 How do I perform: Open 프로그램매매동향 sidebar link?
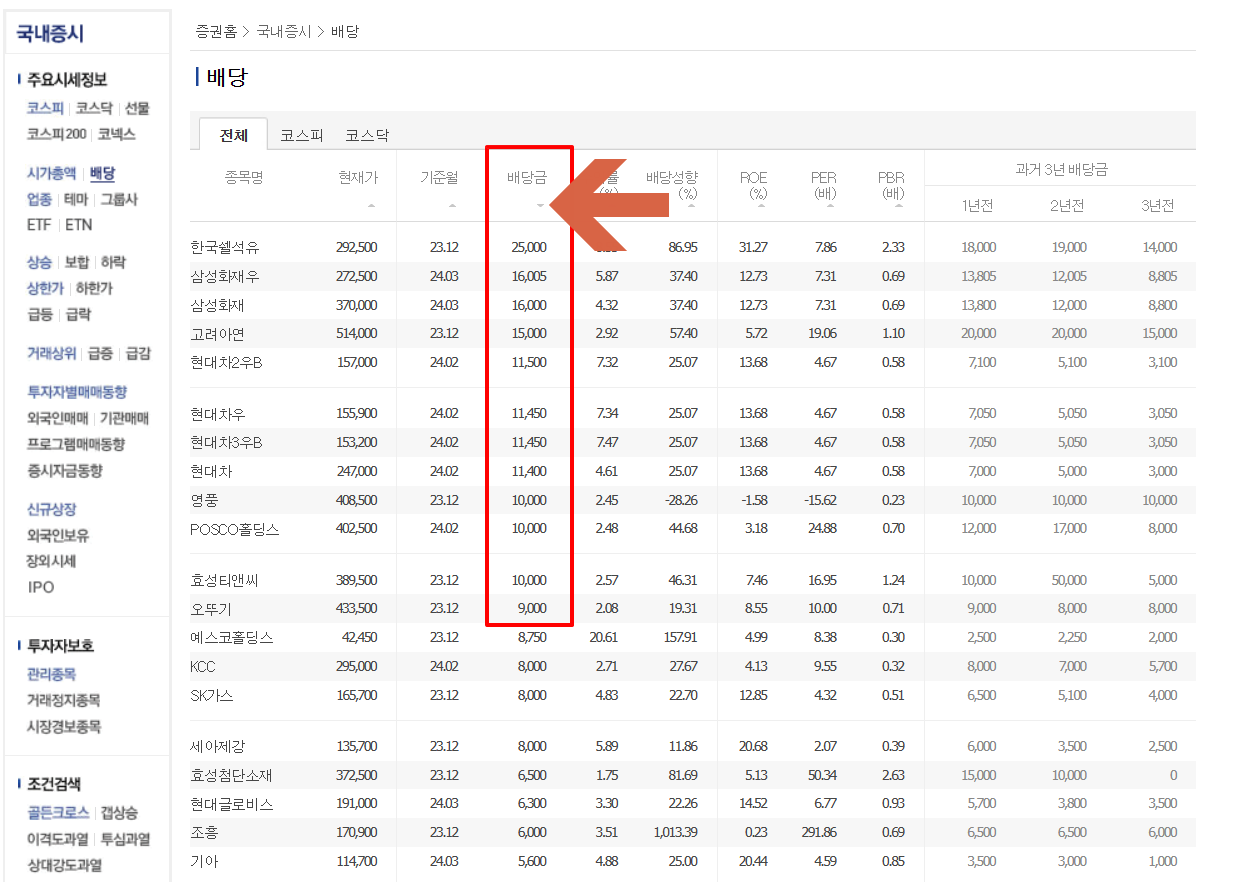point(76,444)
